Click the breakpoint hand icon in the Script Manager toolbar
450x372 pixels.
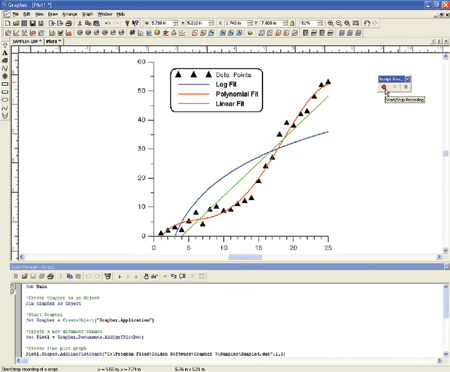point(146,277)
